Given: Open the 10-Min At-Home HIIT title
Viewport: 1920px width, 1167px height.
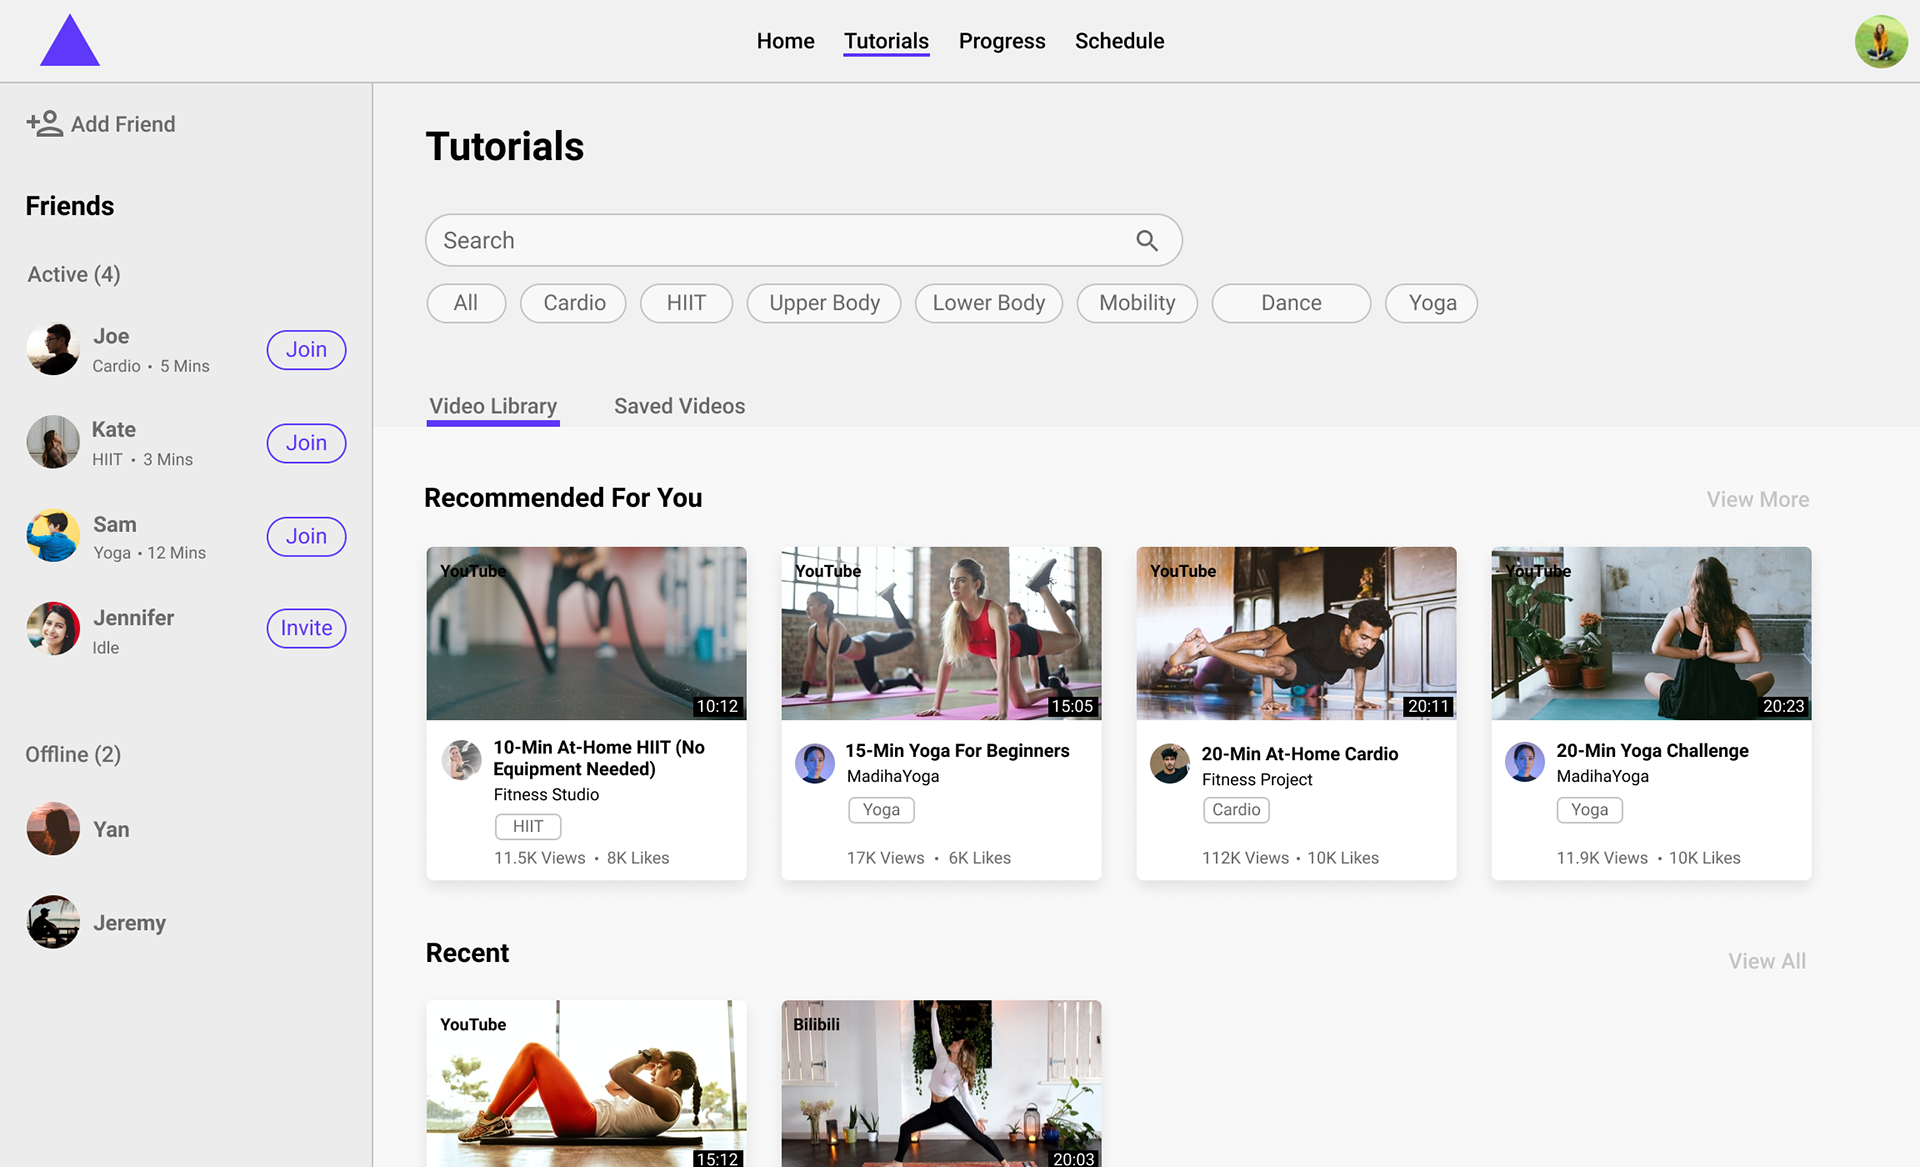Looking at the screenshot, I should tap(599, 758).
